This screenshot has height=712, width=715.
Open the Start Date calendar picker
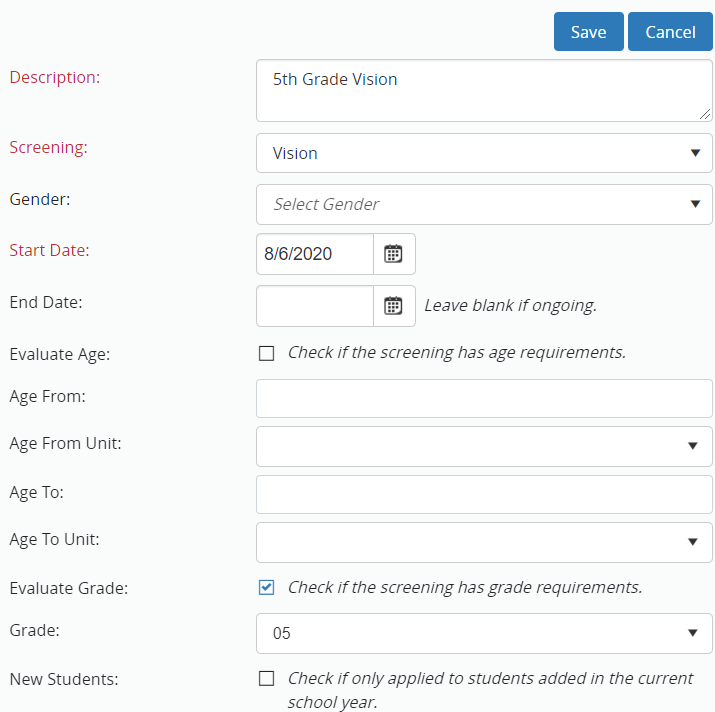[394, 254]
